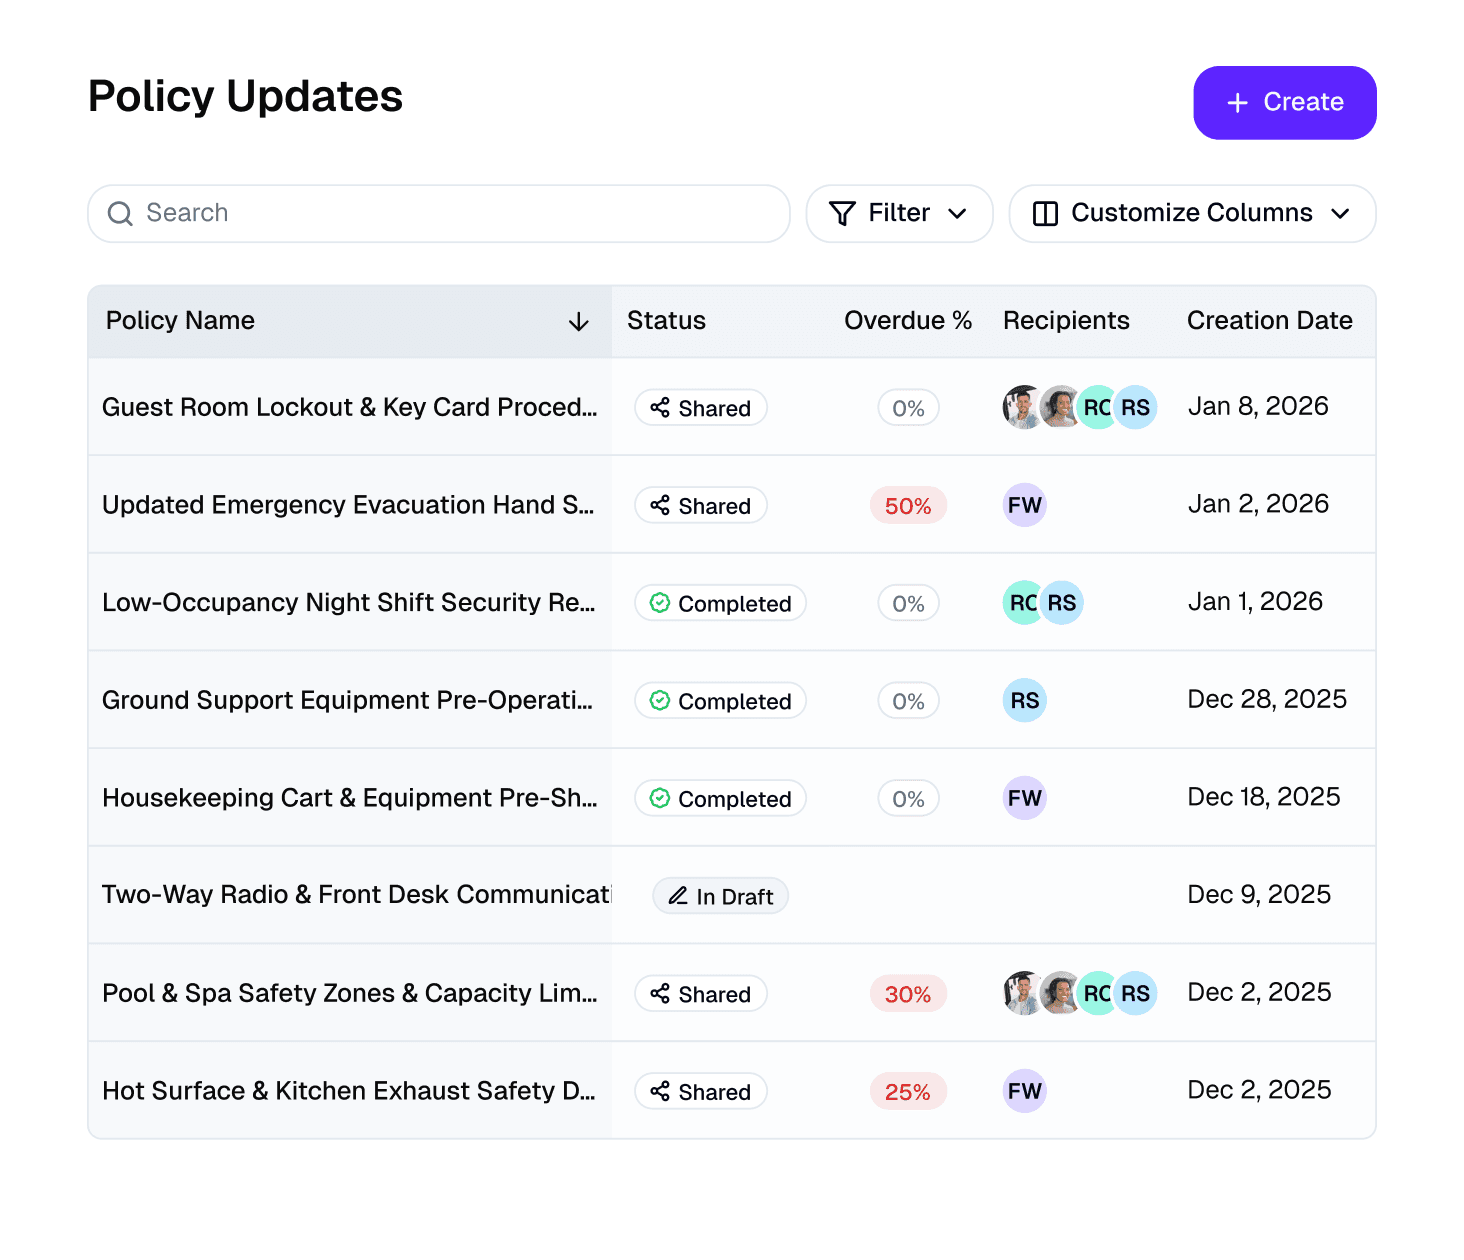Screen dimensions: 1464x1260
Task: Click second photo avatar on Guest Room Lockout row
Action: coord(1060,407)
